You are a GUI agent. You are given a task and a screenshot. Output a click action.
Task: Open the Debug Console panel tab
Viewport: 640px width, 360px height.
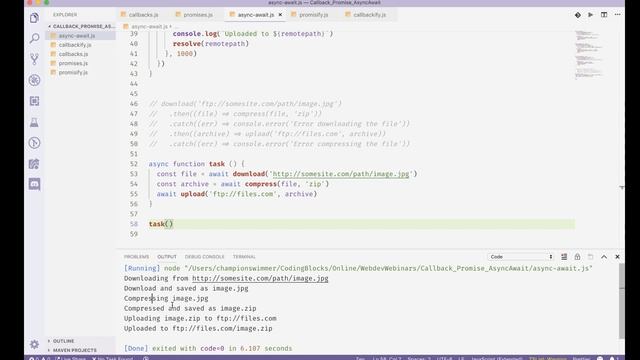pos(204,257)
